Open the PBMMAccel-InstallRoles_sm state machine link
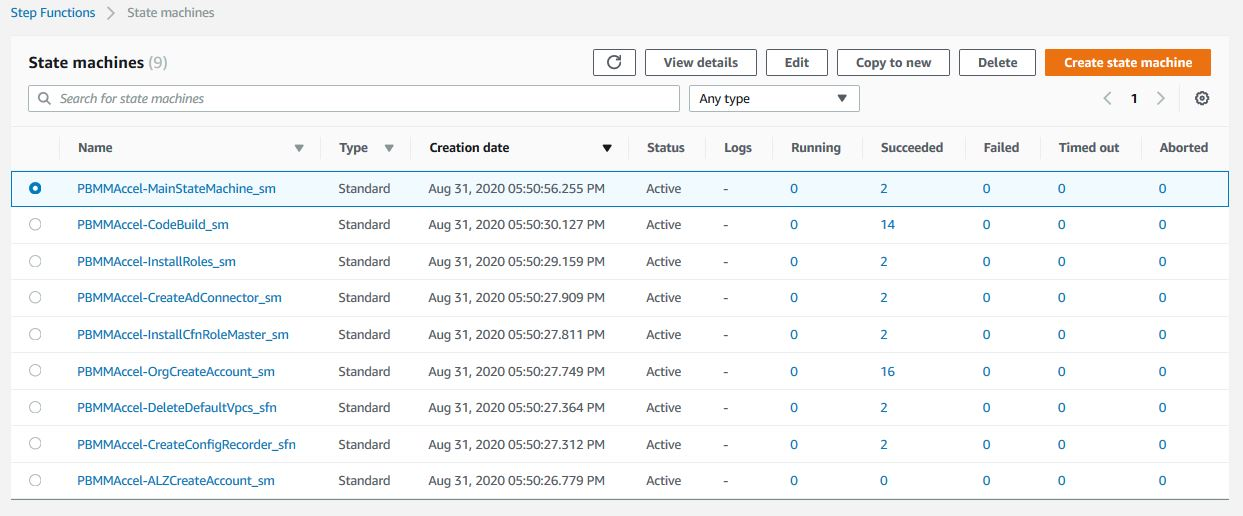1243x516 pixels. tap(156, 262)
